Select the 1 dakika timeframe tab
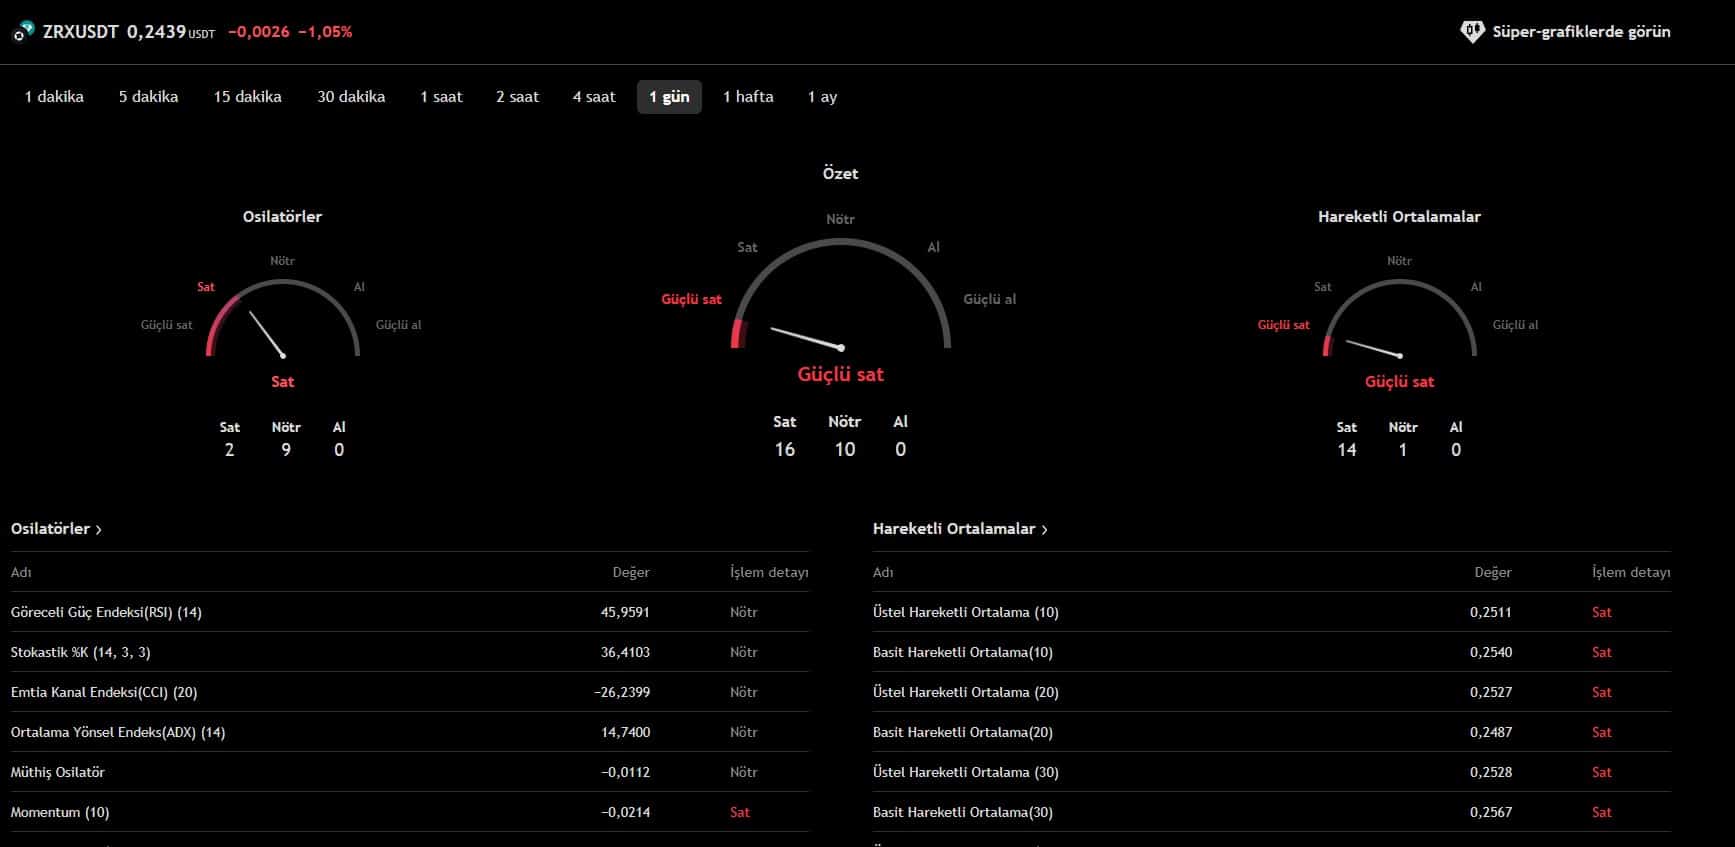The width and height of the screenshot is (1735, 847). point(54,97)
